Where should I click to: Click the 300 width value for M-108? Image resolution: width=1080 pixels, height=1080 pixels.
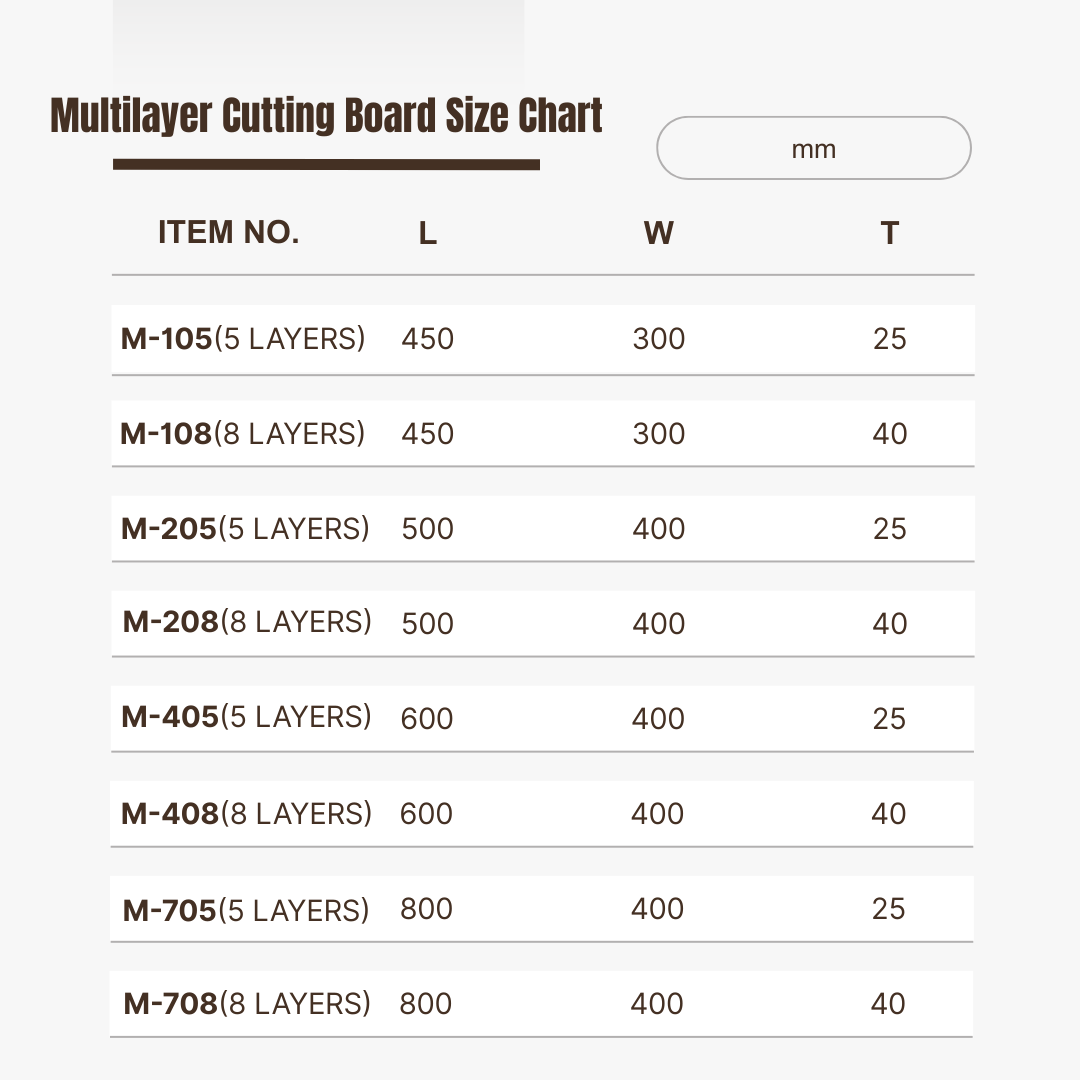tap(658, 434)
